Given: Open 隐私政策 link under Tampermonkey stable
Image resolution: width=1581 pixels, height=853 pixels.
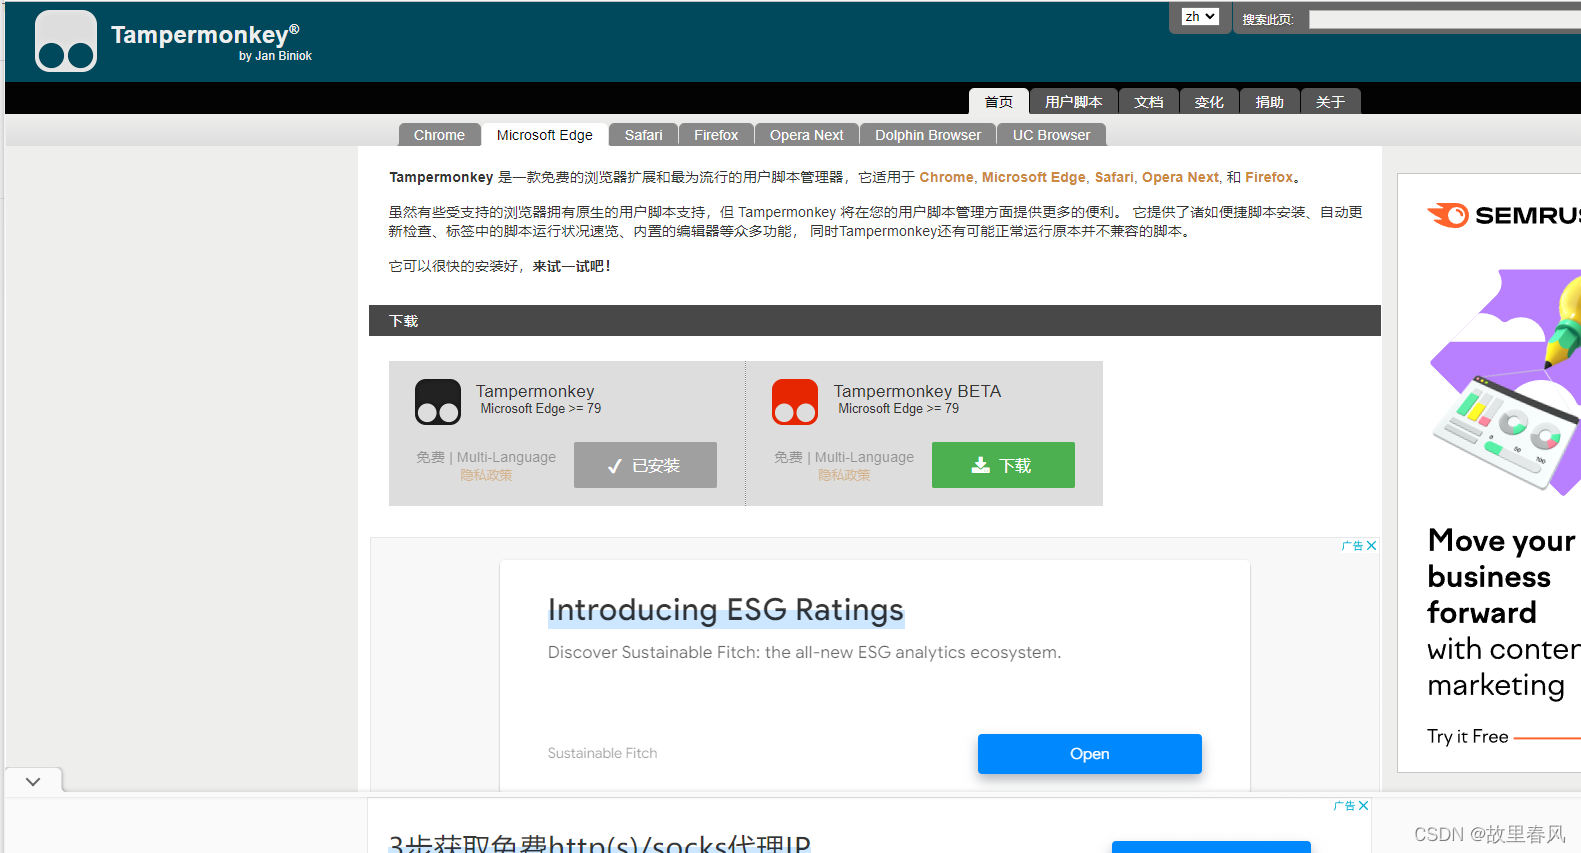Looking at the screenshot, I should pyautogui.click(x=486, y=475).
